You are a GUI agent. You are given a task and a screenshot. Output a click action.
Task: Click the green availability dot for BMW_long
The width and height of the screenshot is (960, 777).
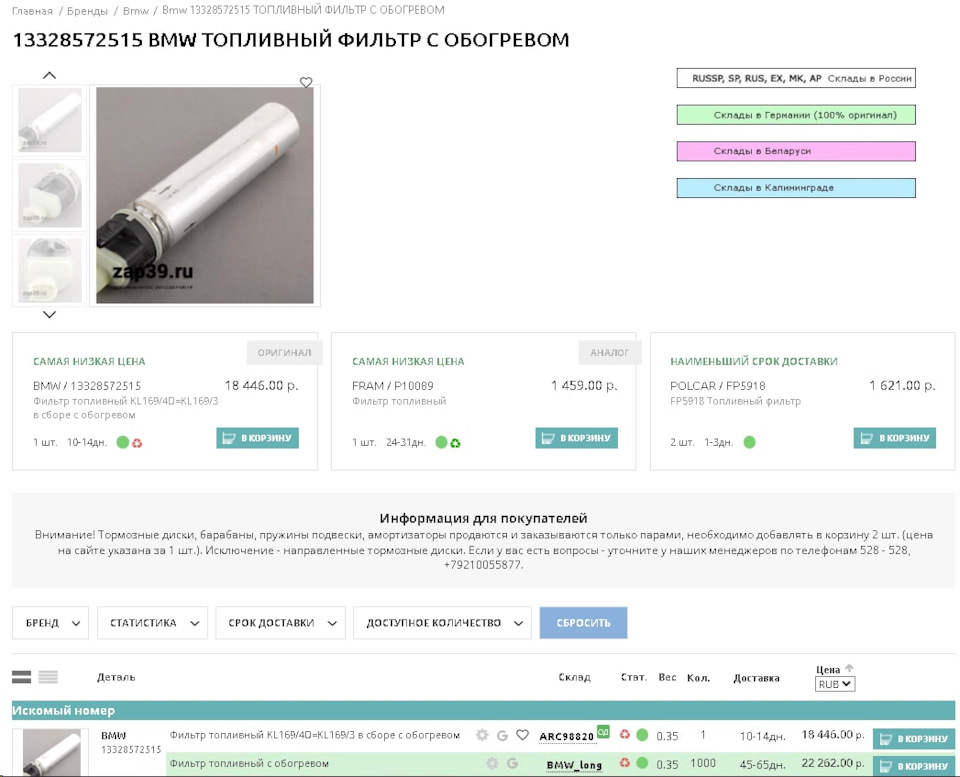pos(643,762)
